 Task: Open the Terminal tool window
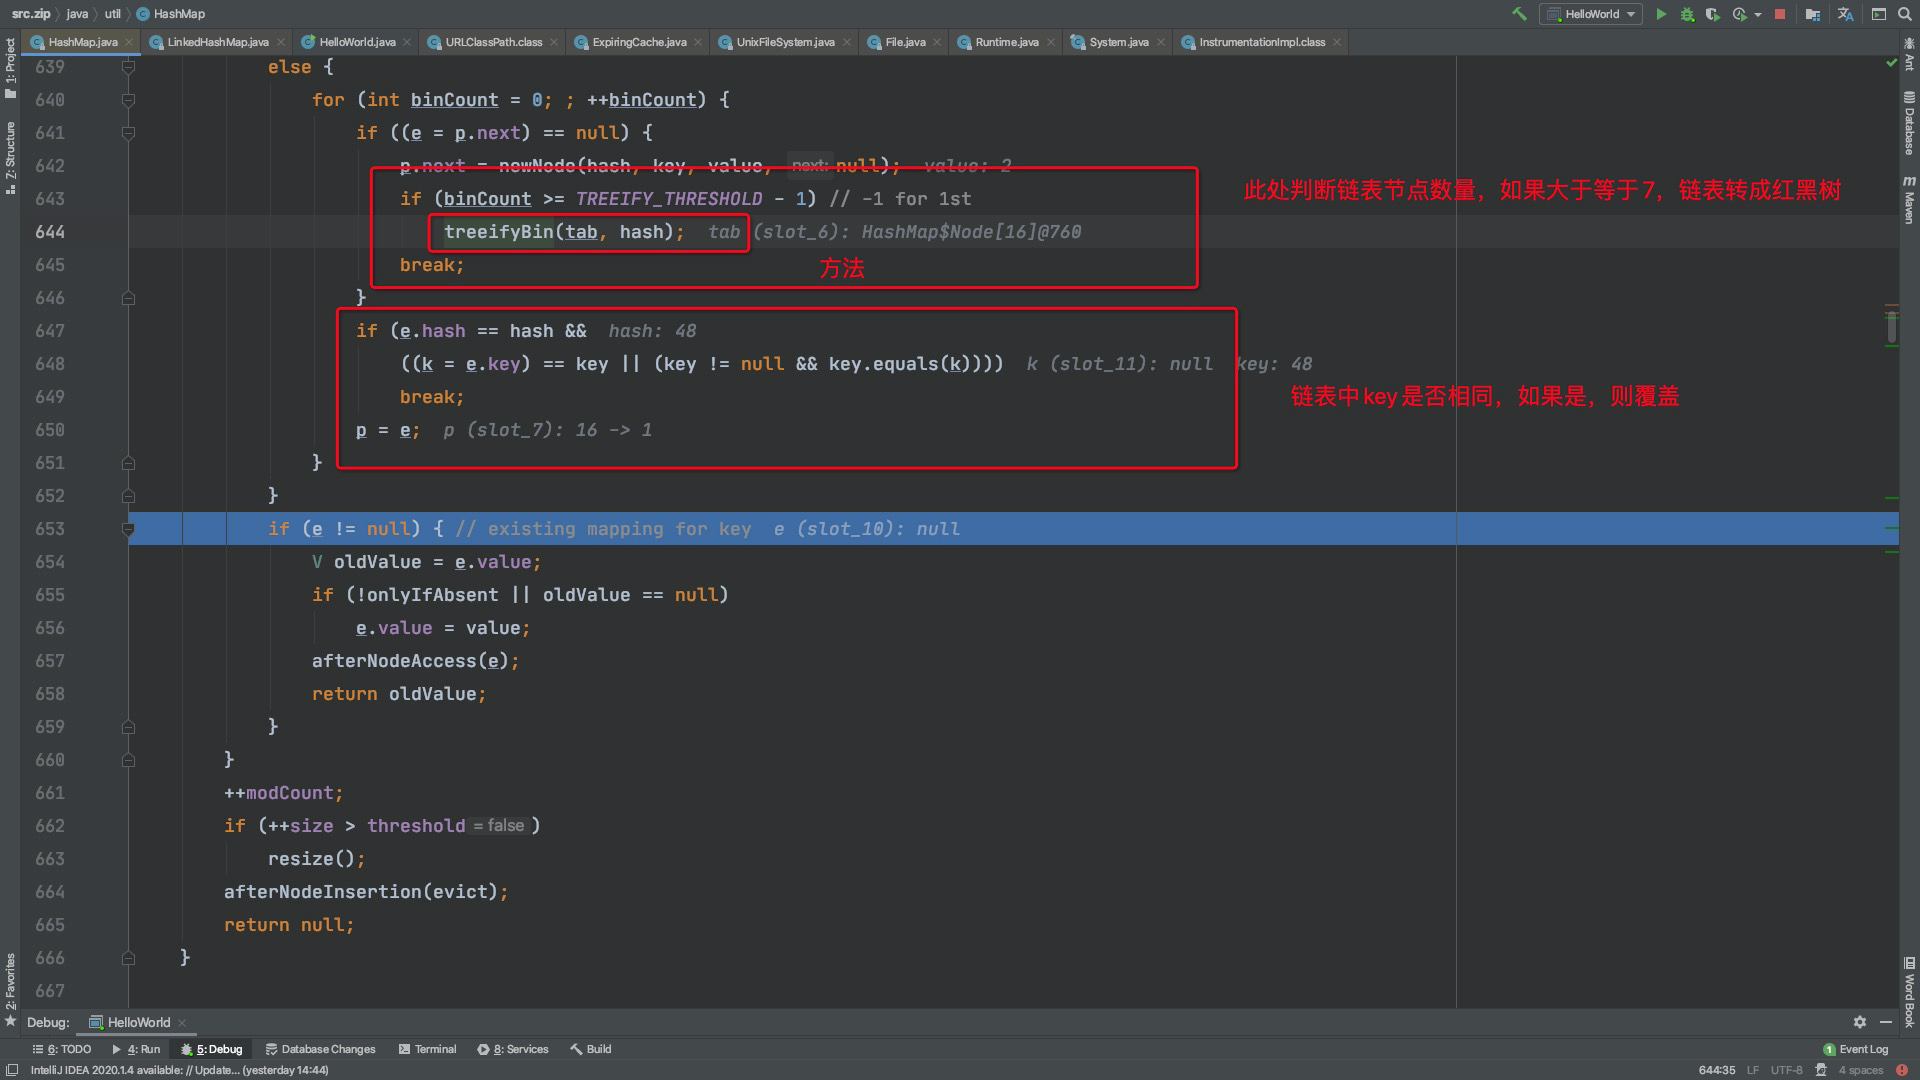[427, 1049]
